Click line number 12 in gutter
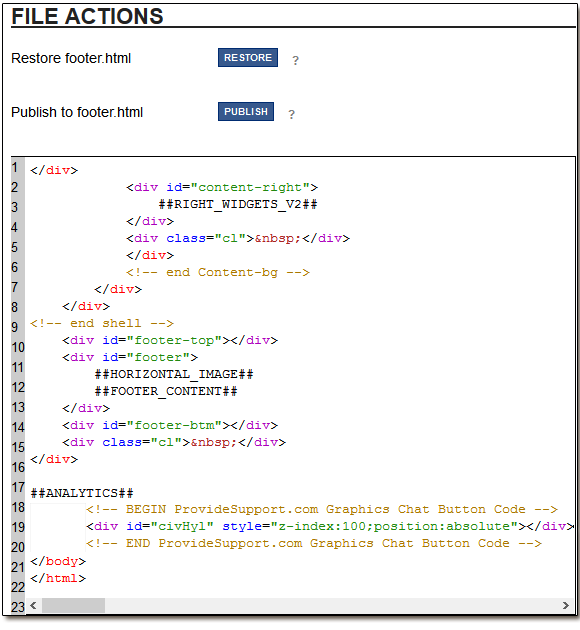Viewport: 580px width, 630px height. tap(18, 387)
